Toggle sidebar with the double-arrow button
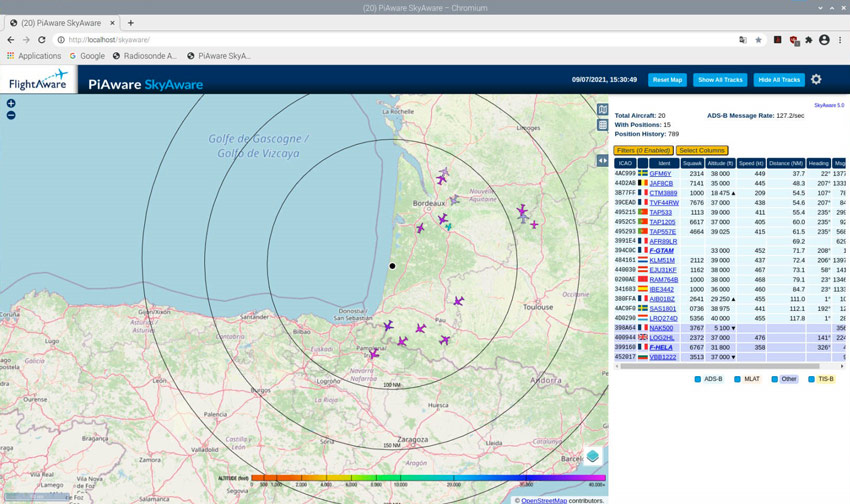Viewport: 850px width, 504px height. 602,160
